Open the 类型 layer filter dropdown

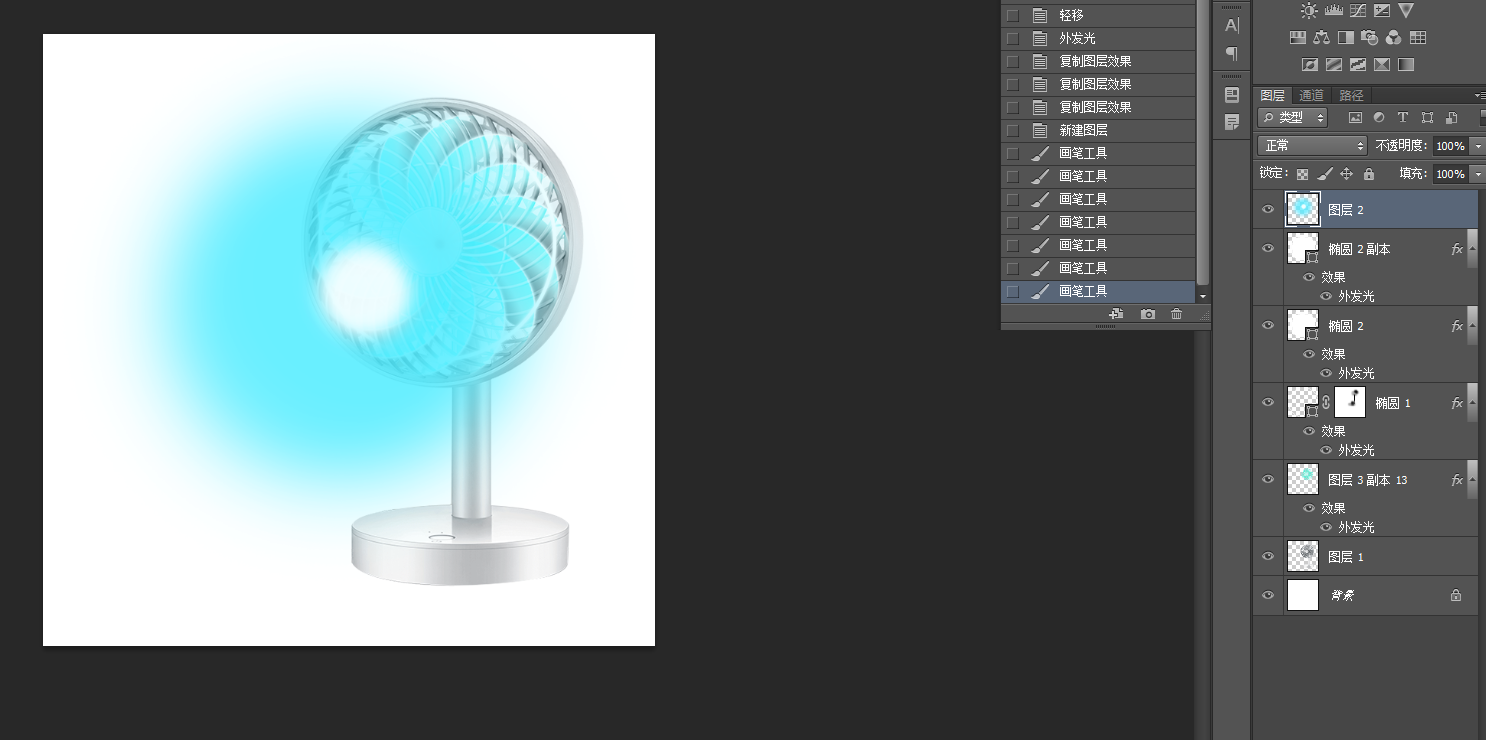pos(1292,118)
